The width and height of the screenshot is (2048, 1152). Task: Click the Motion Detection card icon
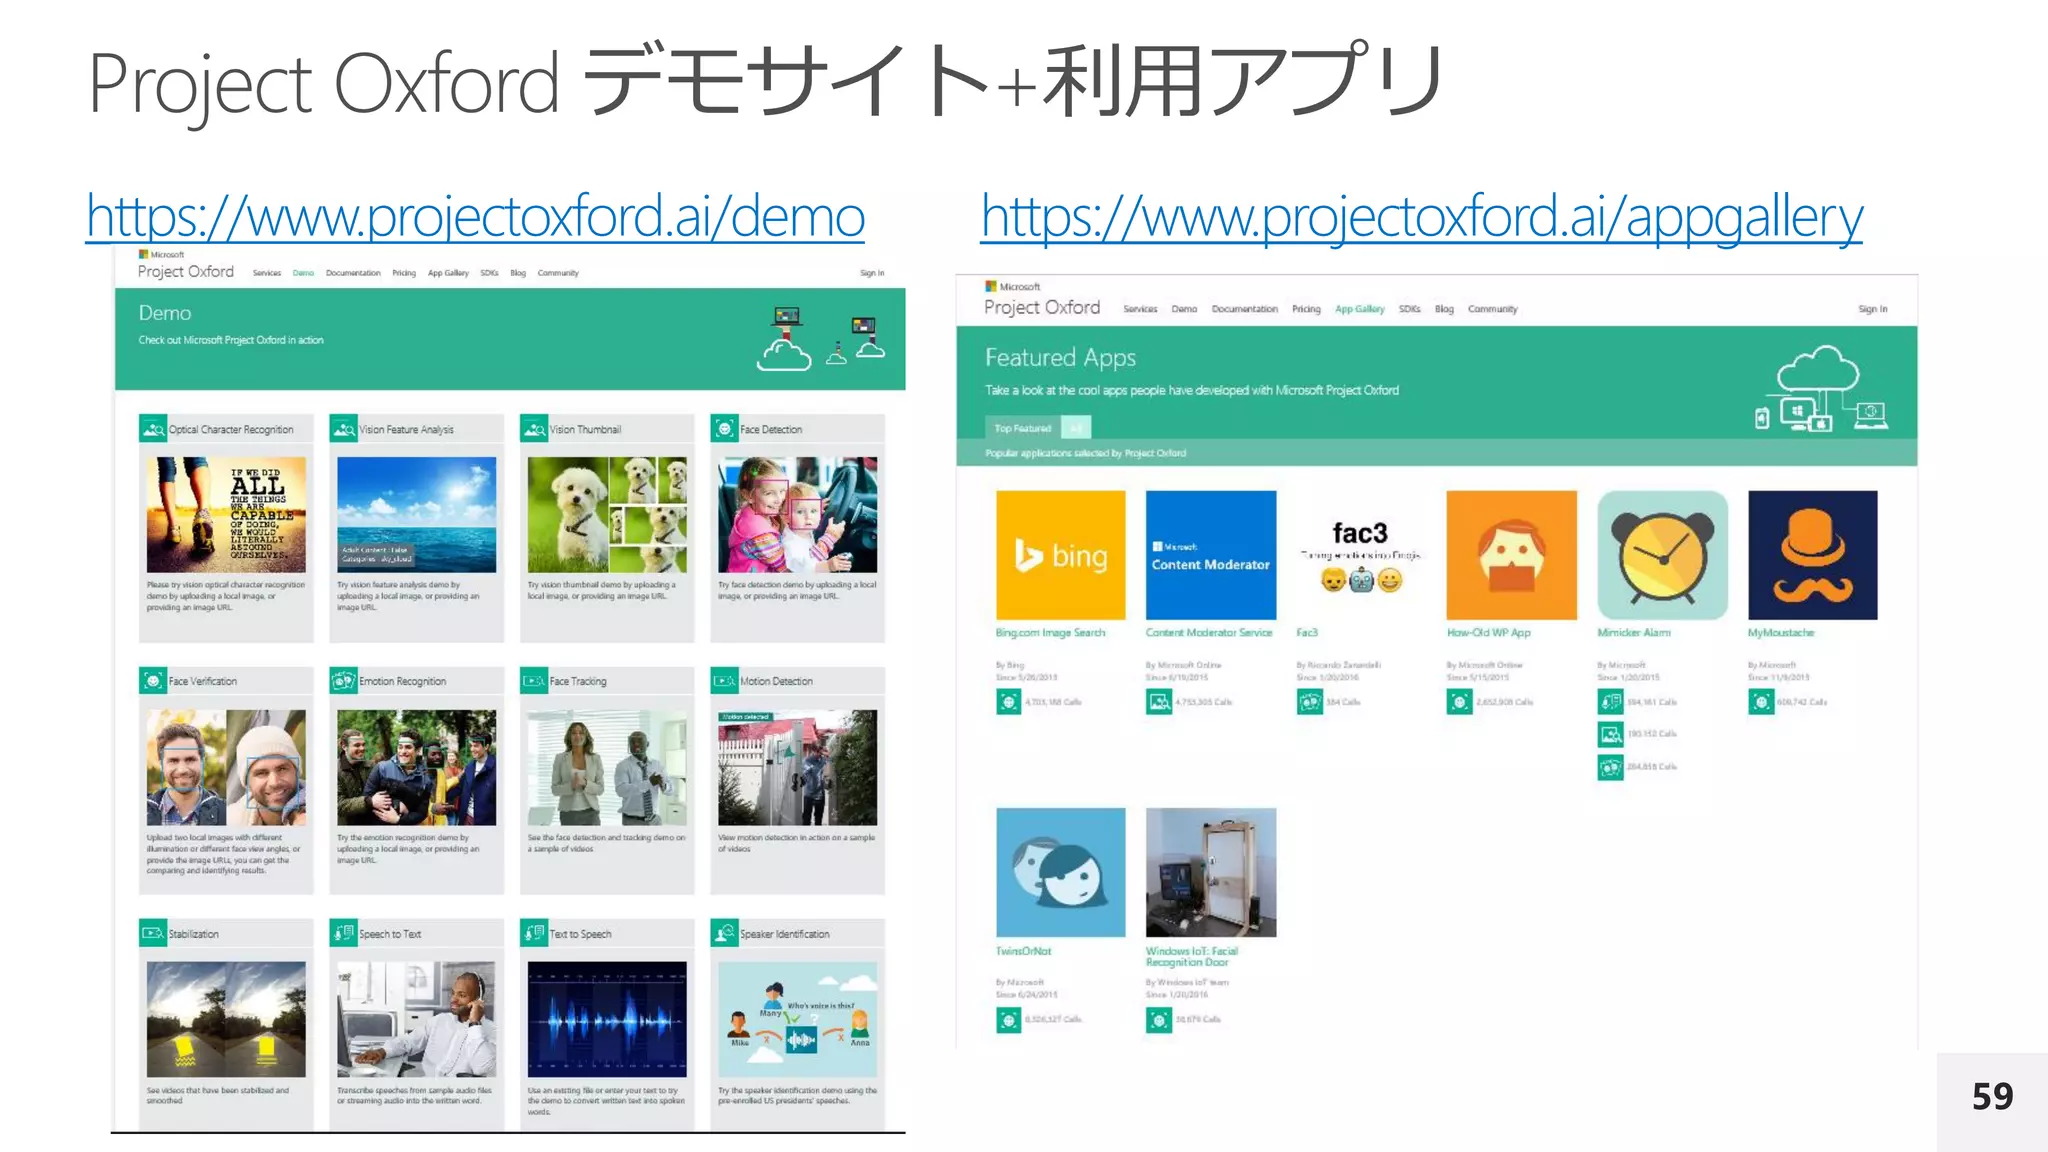(724, 681)
